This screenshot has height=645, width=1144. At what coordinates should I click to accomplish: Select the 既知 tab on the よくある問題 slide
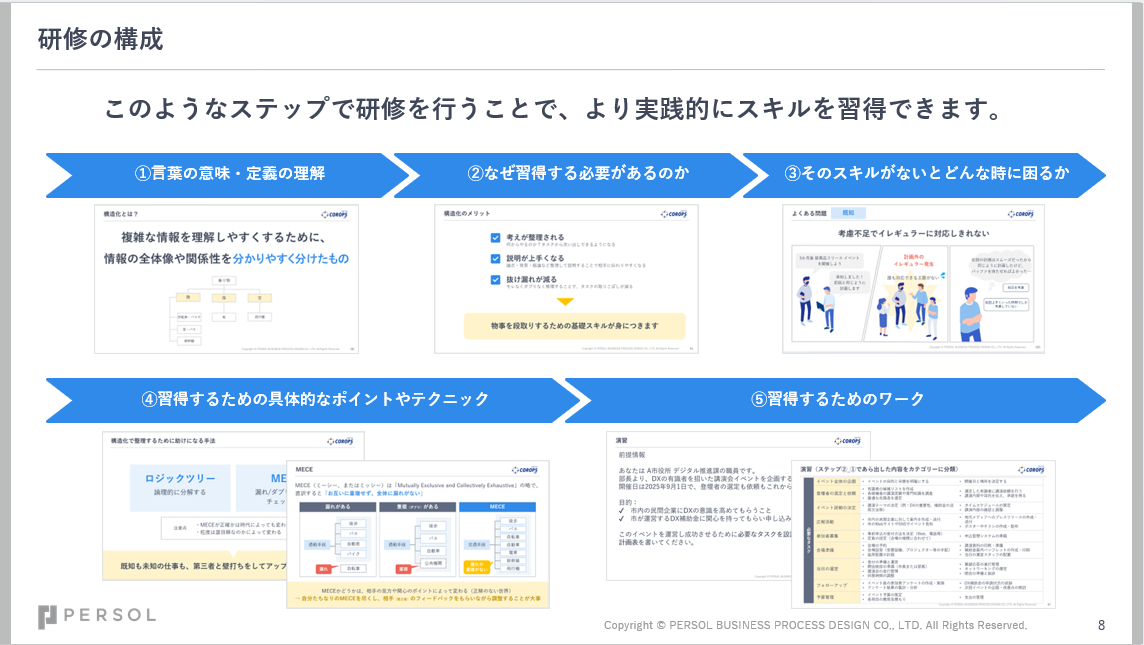click(x=849, y=213)
